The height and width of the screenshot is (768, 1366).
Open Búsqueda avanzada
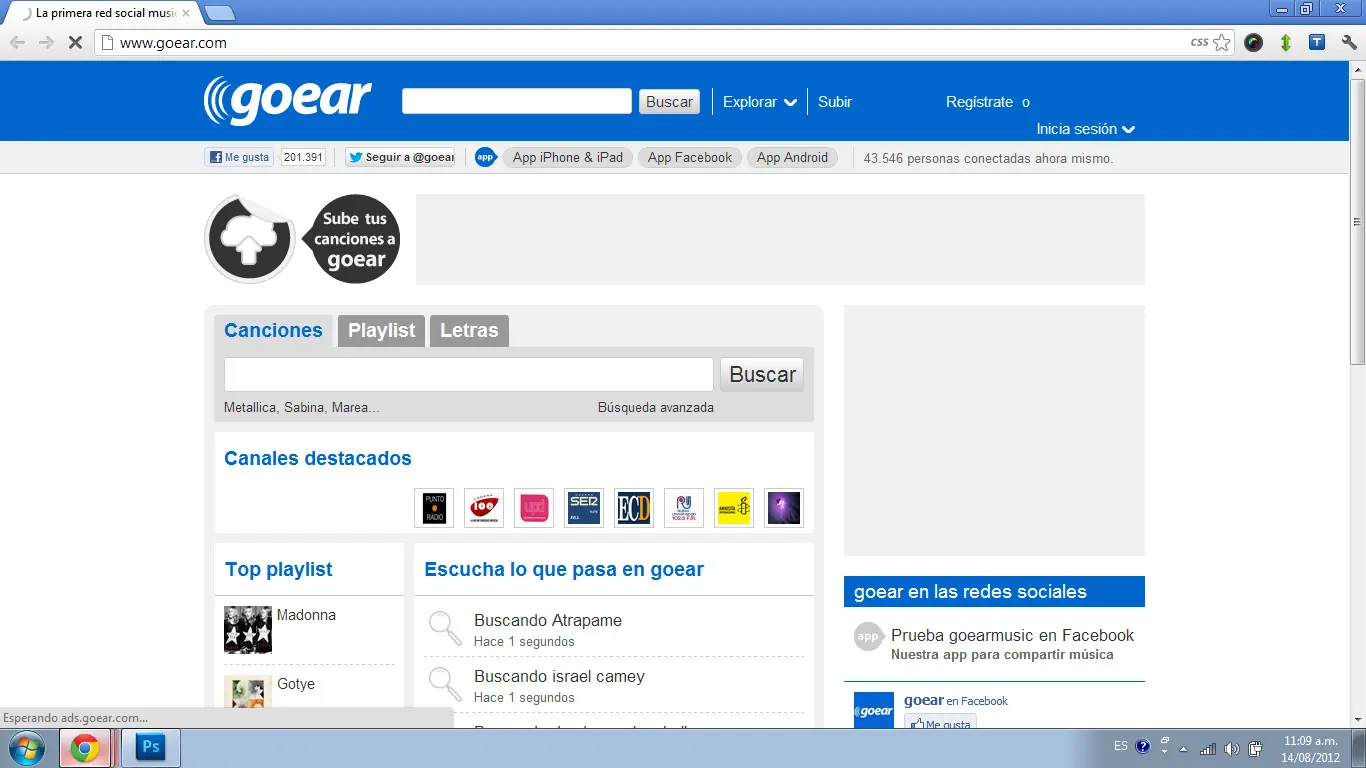(656, 407)
